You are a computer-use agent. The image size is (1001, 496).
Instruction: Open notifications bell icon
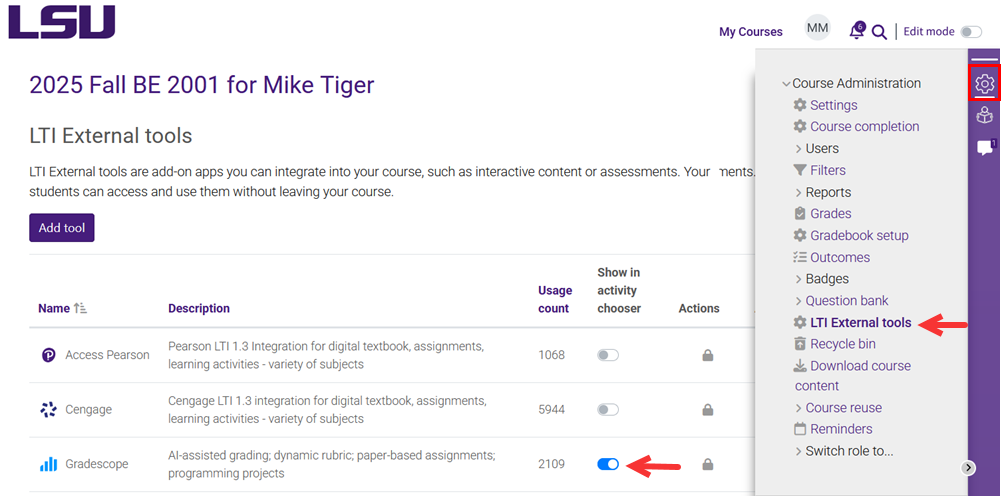tap(857, 31)
